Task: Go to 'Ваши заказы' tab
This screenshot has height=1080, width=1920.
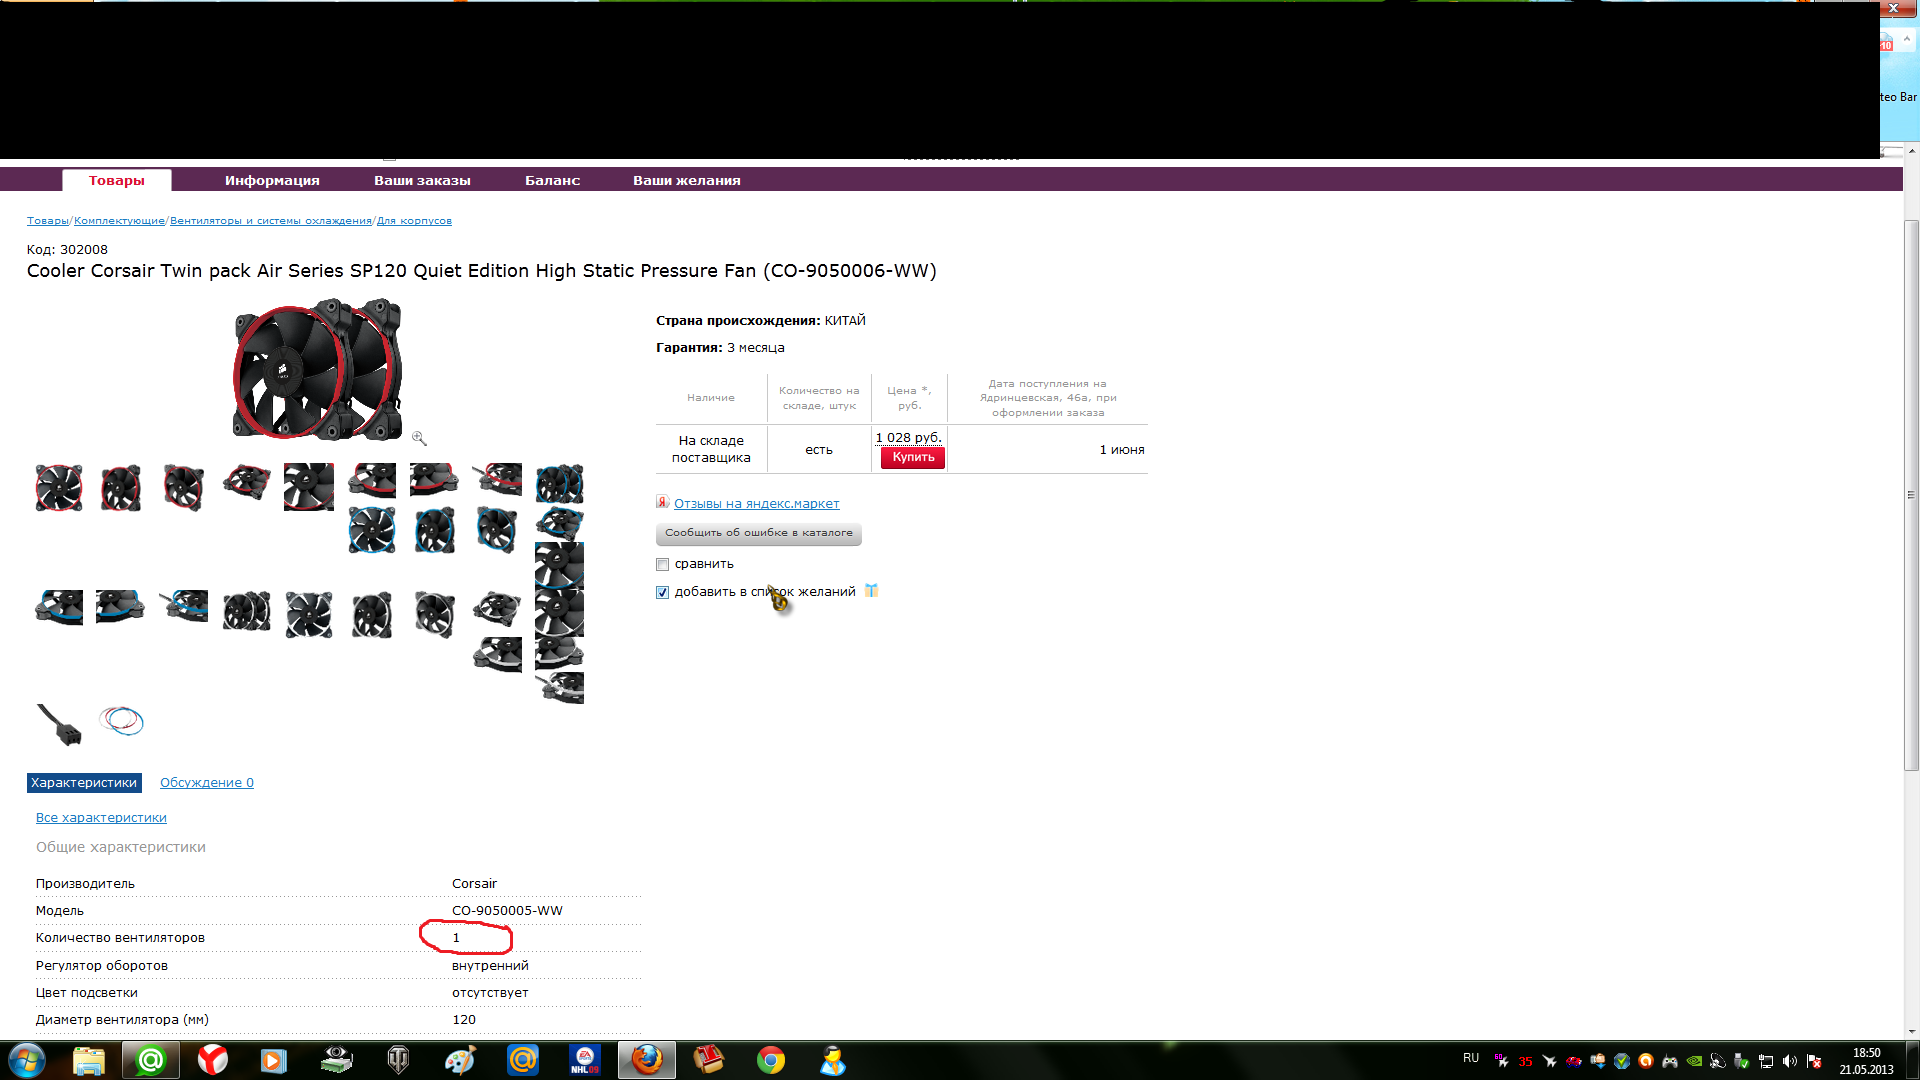Action: [x=422, y=180]
